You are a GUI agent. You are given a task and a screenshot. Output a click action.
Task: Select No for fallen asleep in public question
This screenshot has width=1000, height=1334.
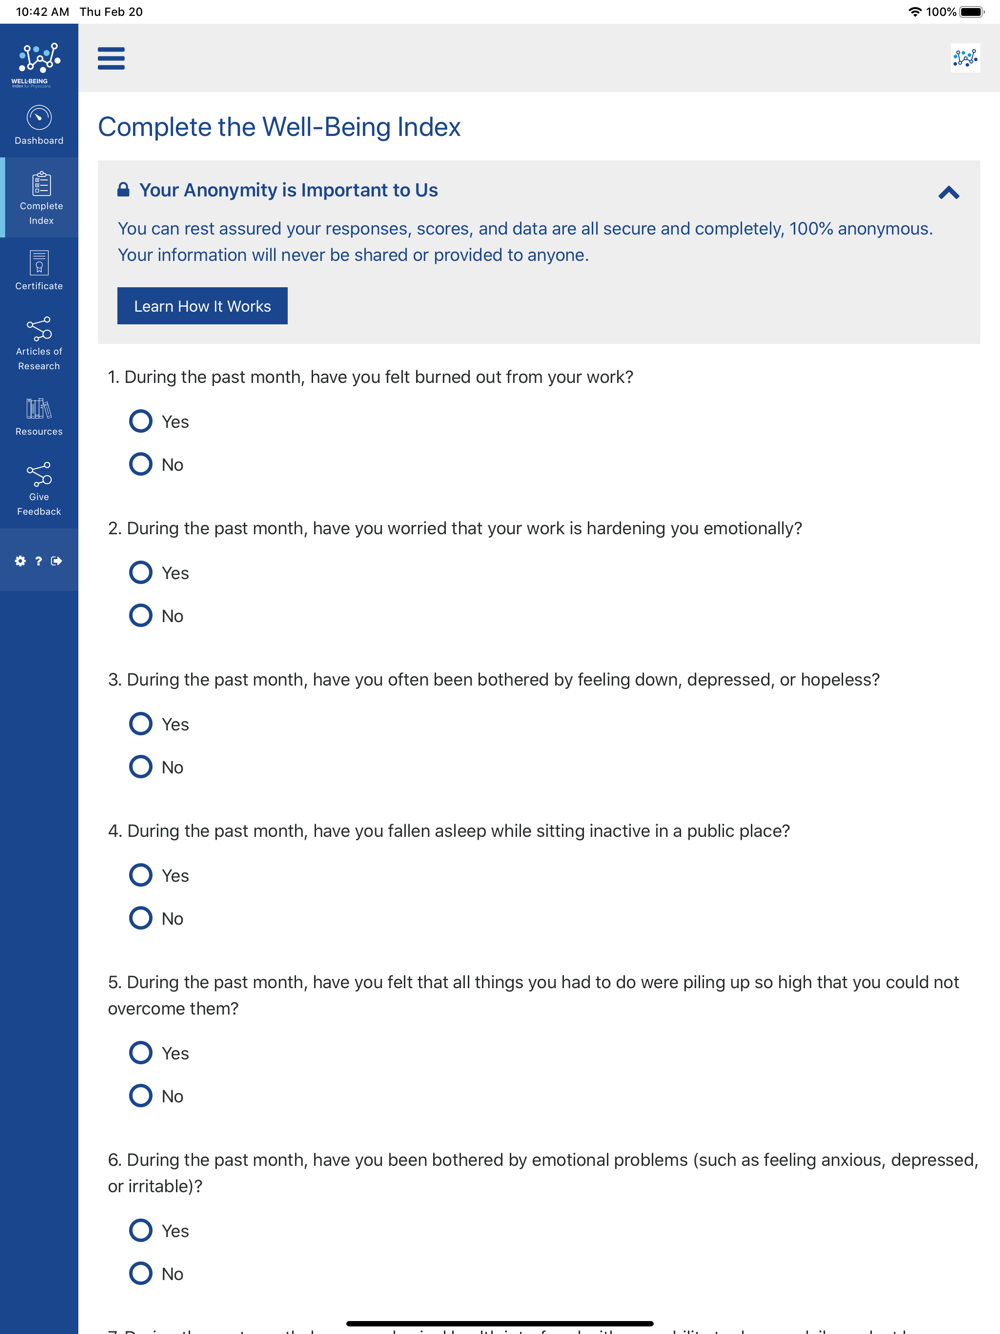[141, 918]
